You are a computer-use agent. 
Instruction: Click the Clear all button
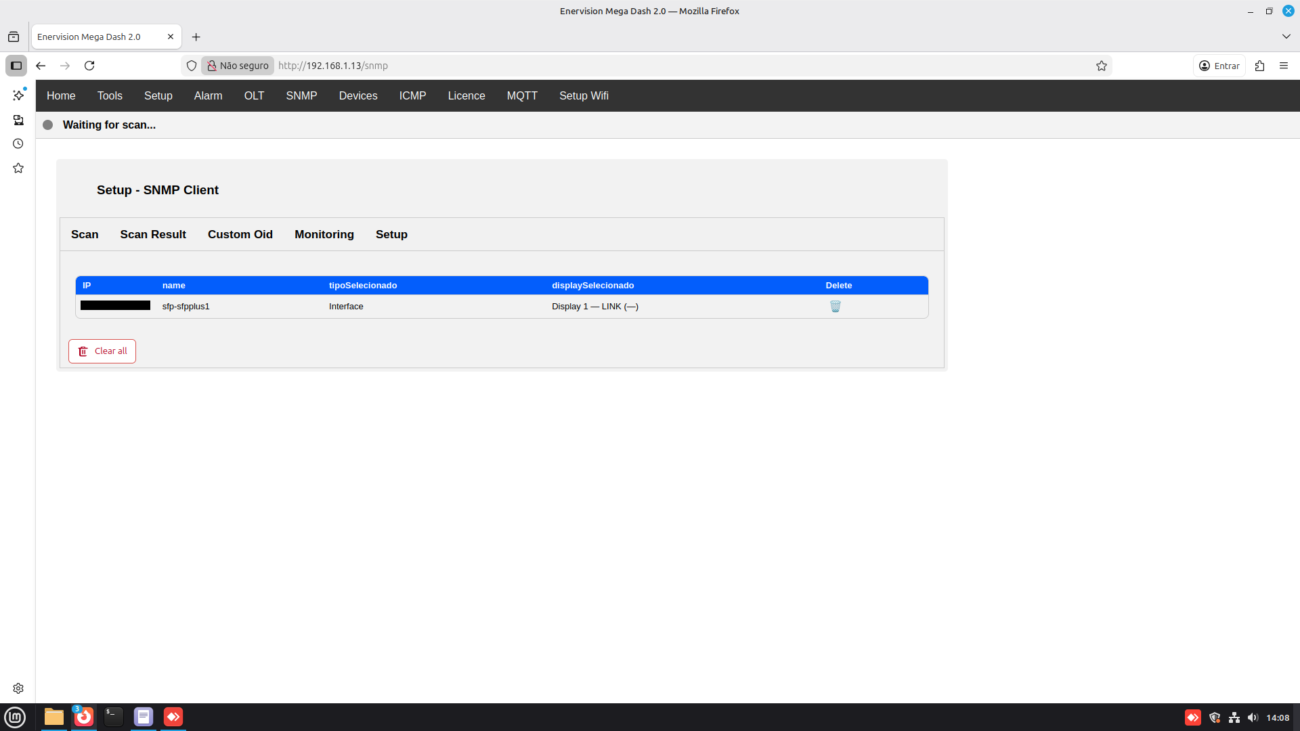coord(102,351)
